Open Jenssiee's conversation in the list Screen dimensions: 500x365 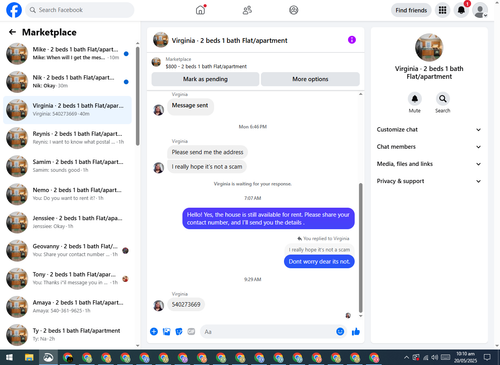(x=67, y=222)
